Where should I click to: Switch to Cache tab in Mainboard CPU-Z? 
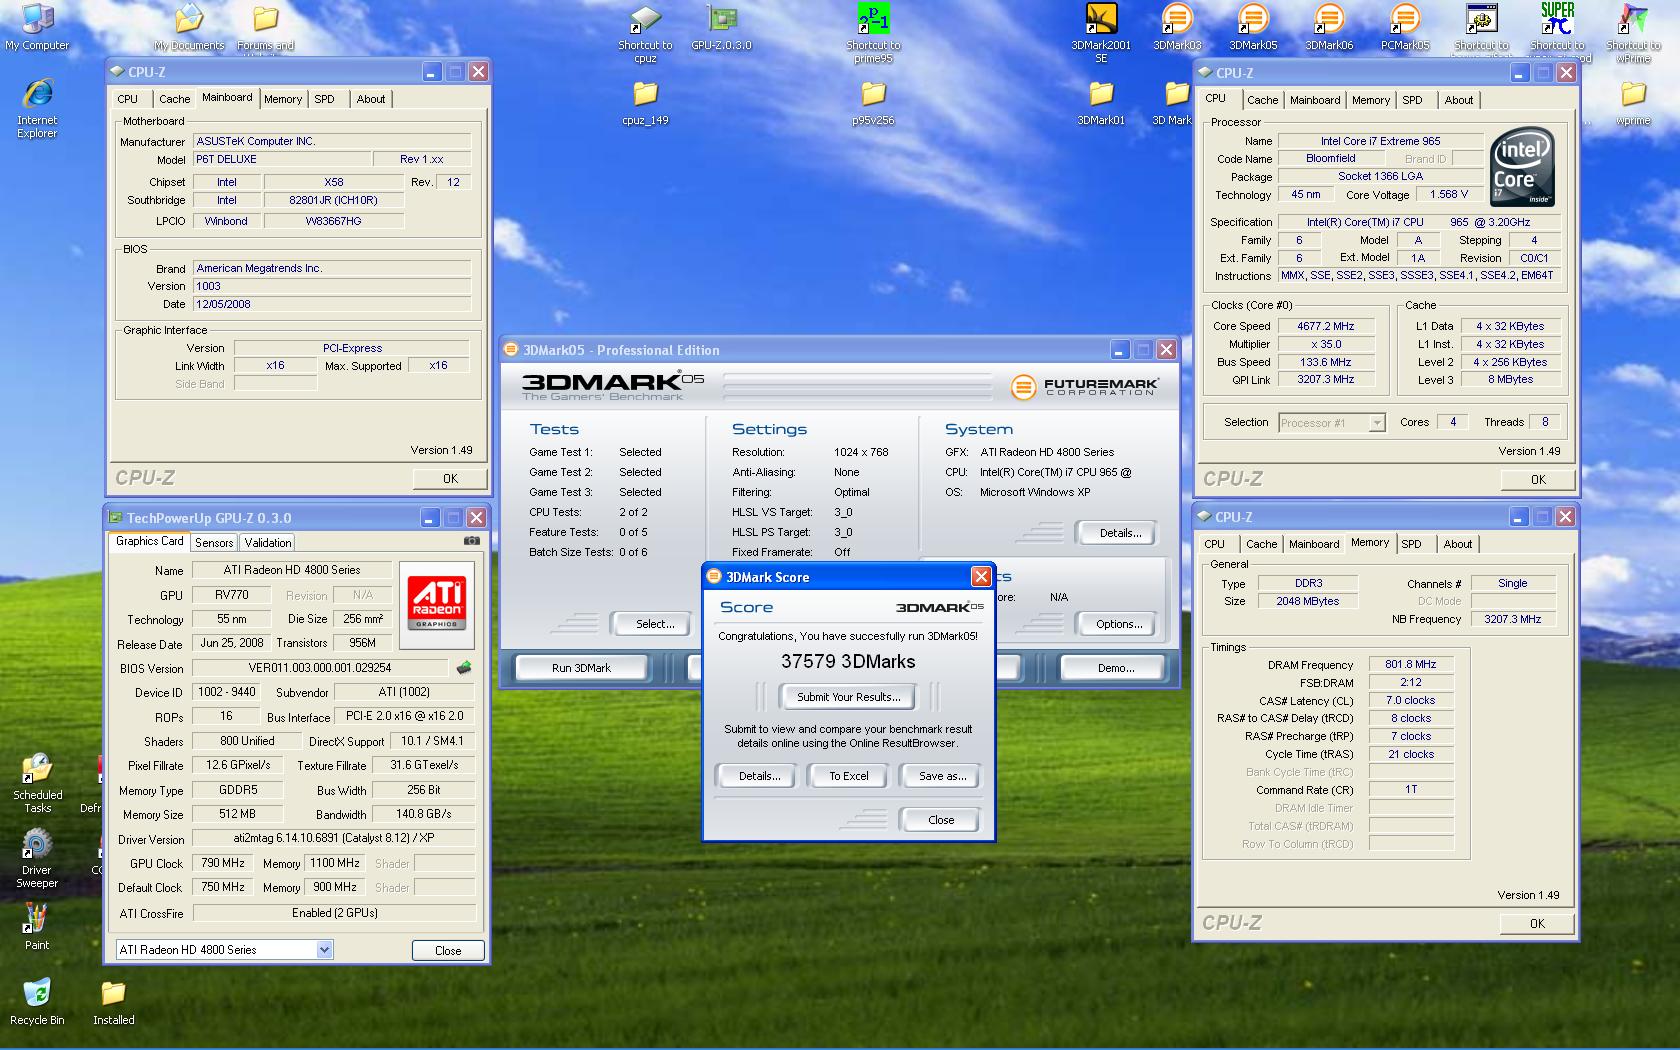point(174,99)
